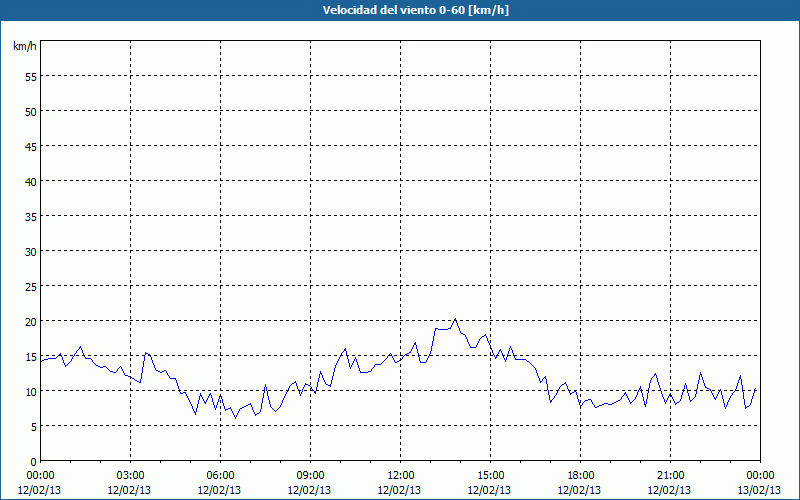Click the date label '13/02/13'

coord(760,490)
